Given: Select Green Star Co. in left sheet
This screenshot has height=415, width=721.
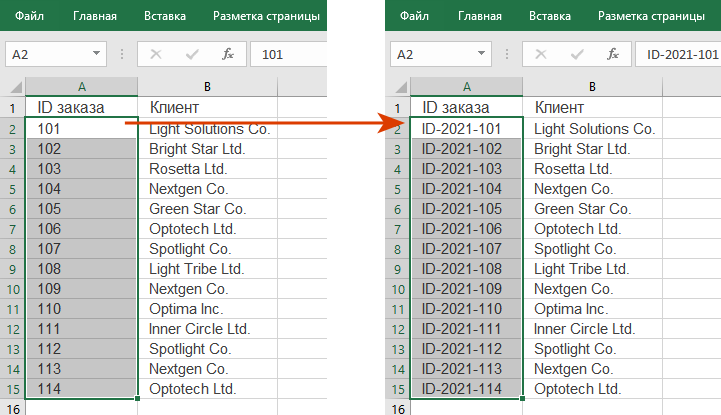Looking at the screenshot, I should point(207,209).
